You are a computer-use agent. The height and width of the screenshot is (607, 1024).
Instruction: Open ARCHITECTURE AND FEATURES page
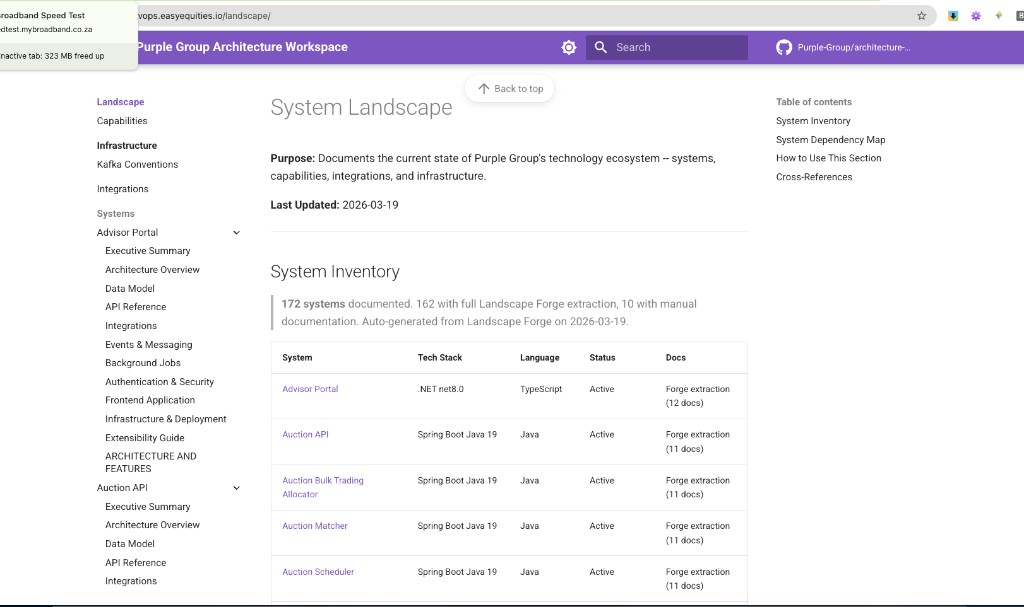pos(151,463)
